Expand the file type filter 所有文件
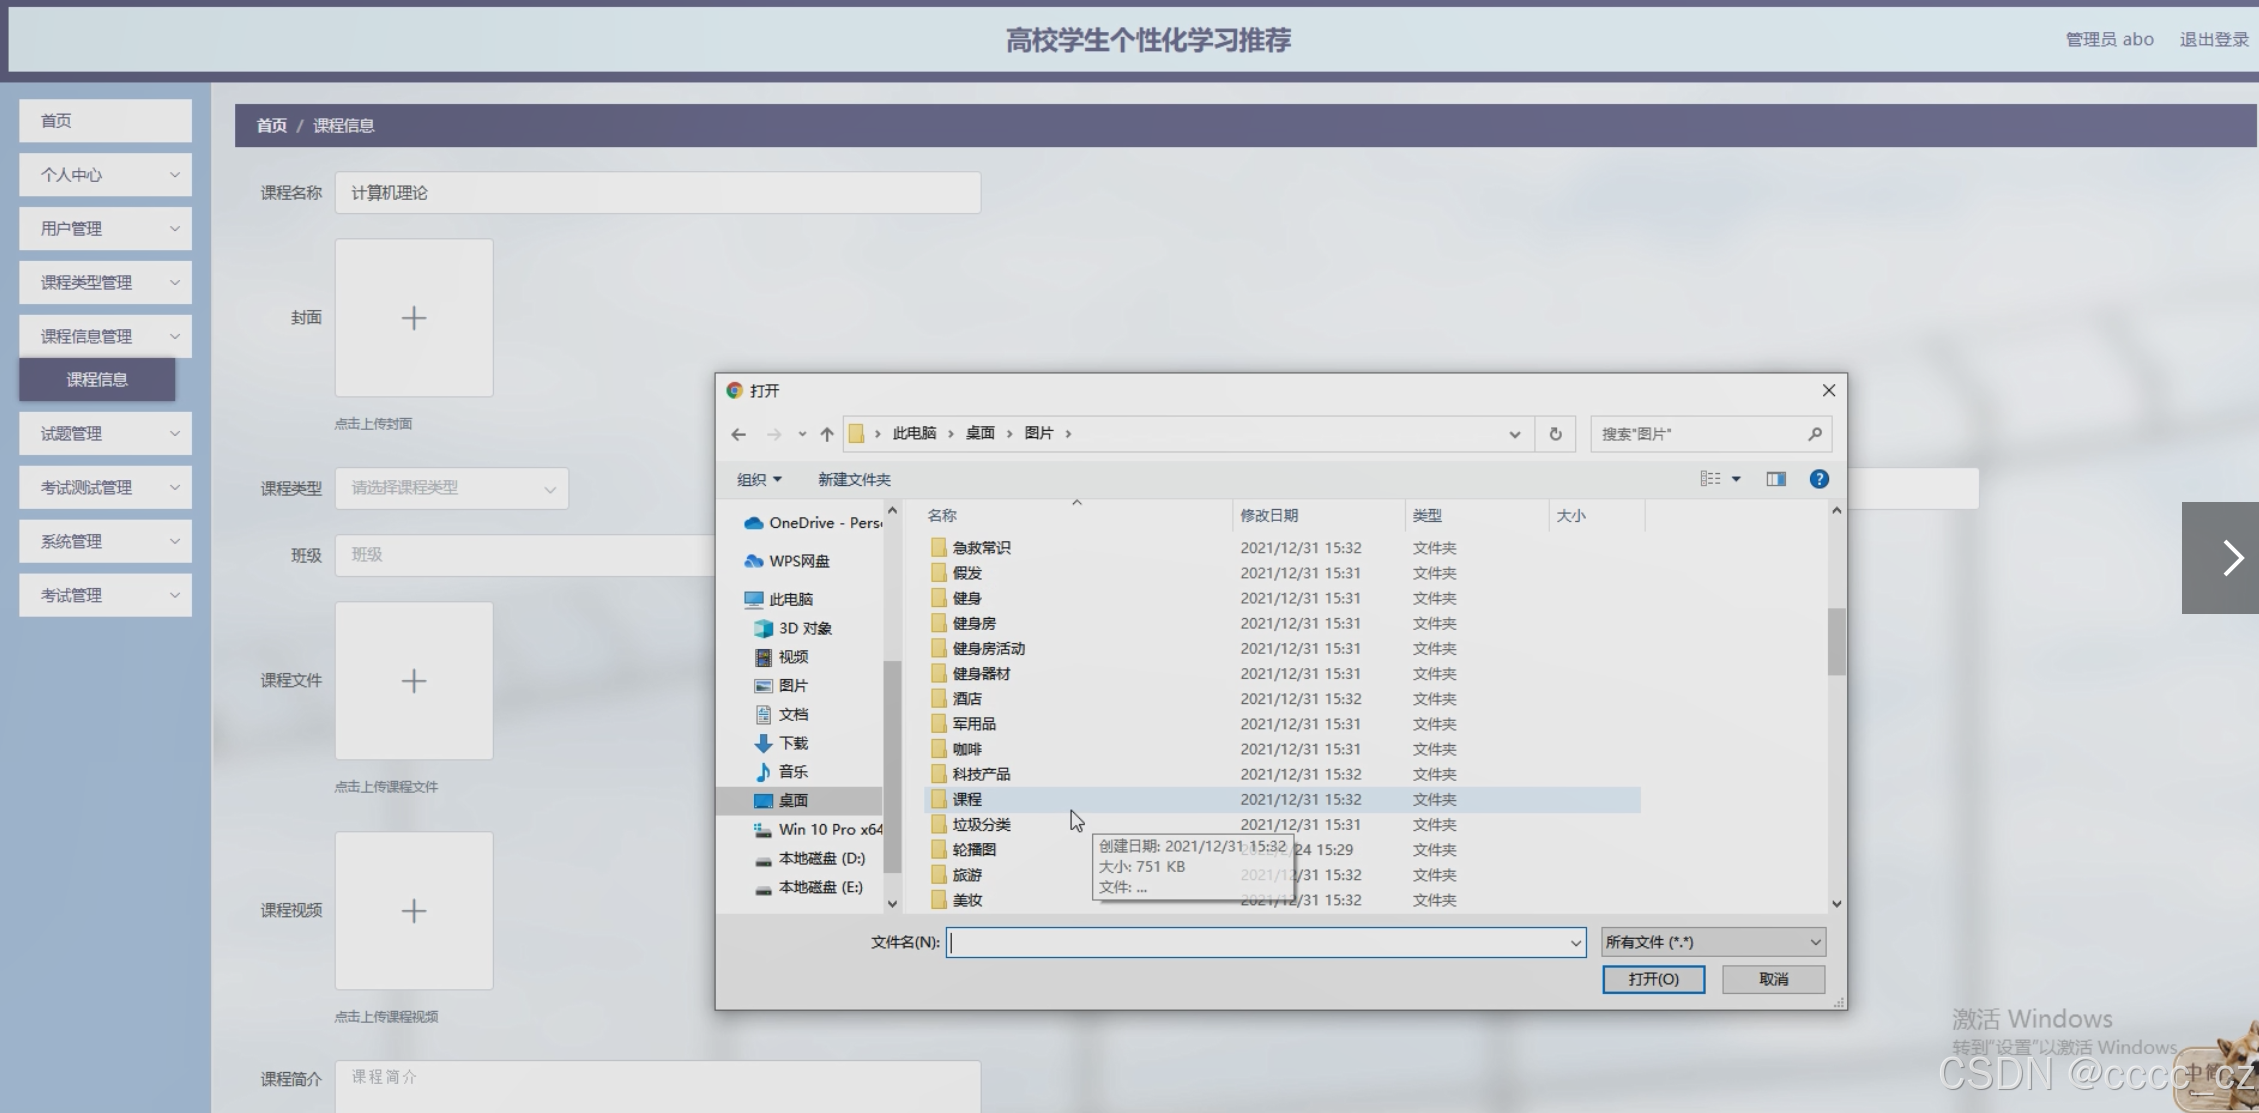Image resolution: width=2259 pixels, height=1113 pixels. pyautogui.click(x=1713, y=942)
